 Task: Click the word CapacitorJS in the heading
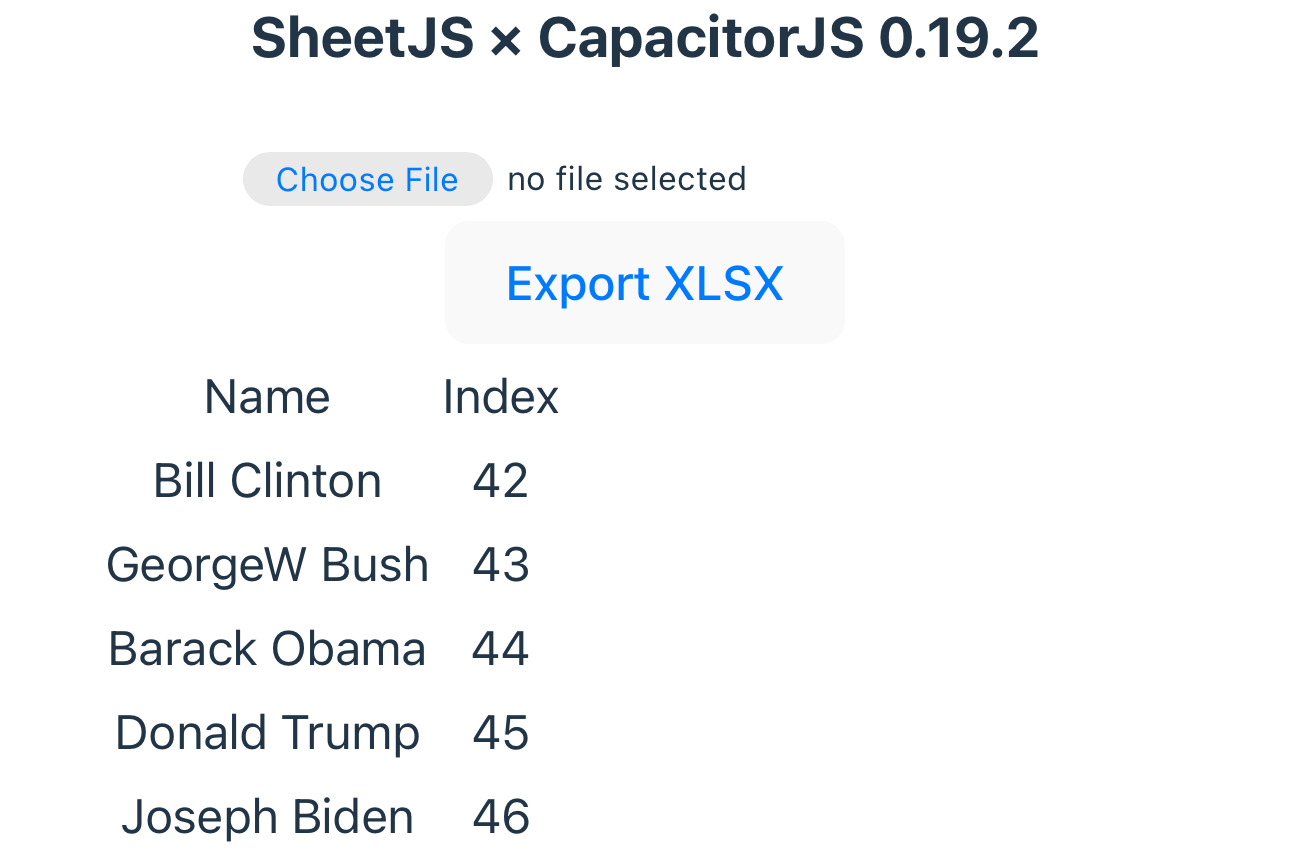pos(700,39)
